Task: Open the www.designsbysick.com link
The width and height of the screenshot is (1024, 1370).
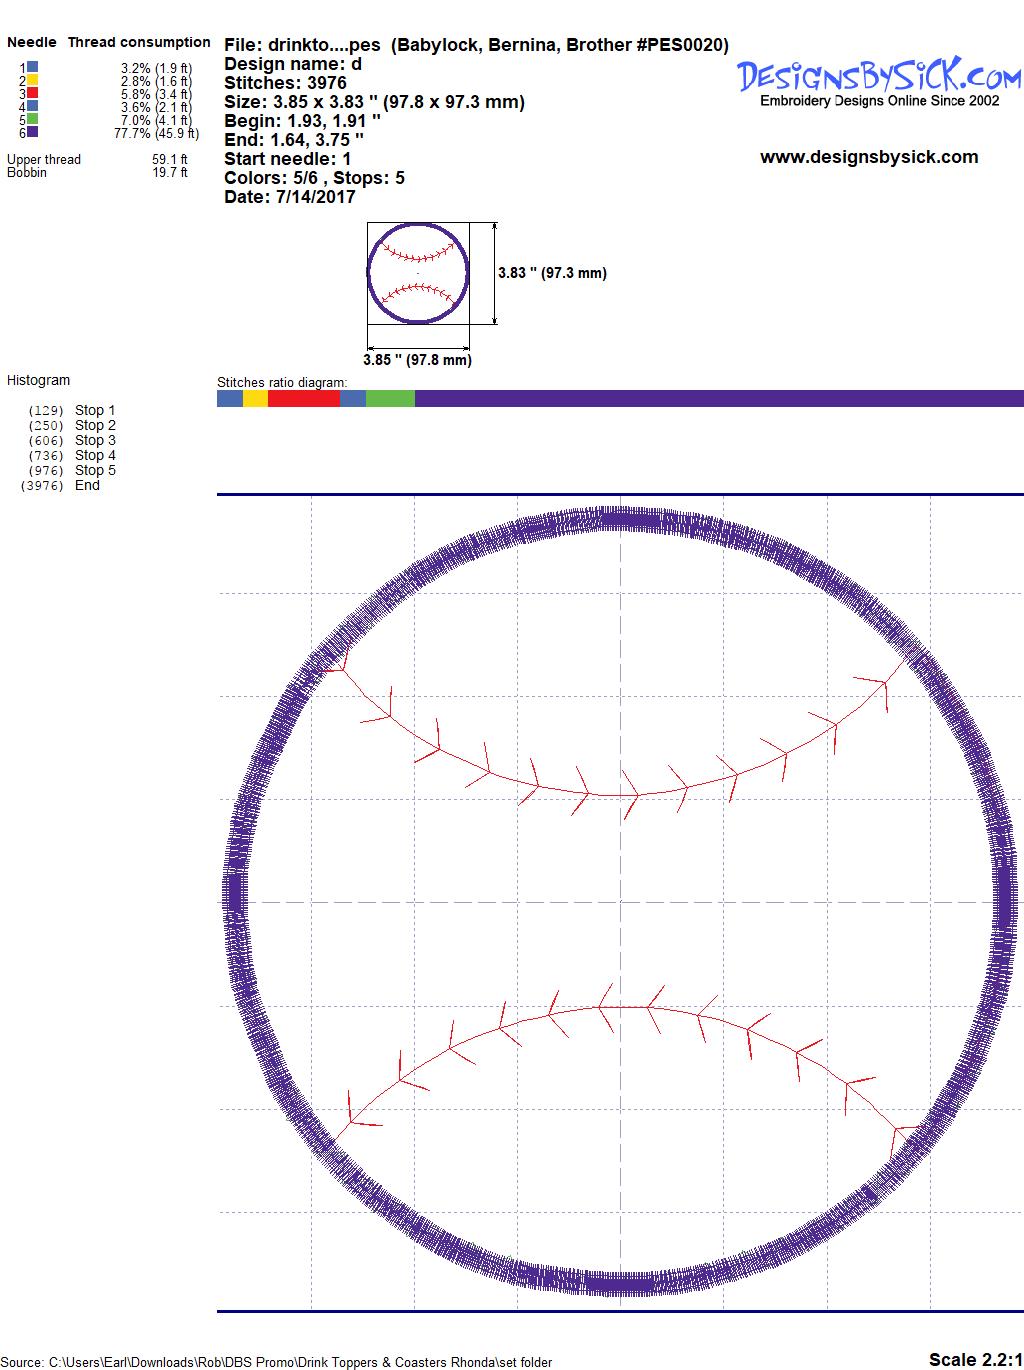Action: point(869,157)
